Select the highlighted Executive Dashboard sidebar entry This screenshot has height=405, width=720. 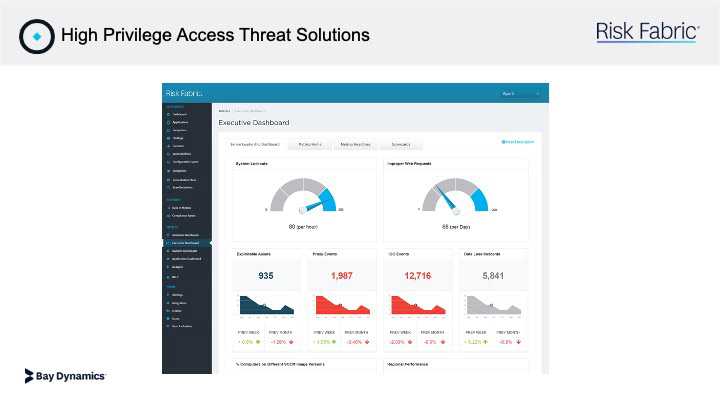click(187, 243)
